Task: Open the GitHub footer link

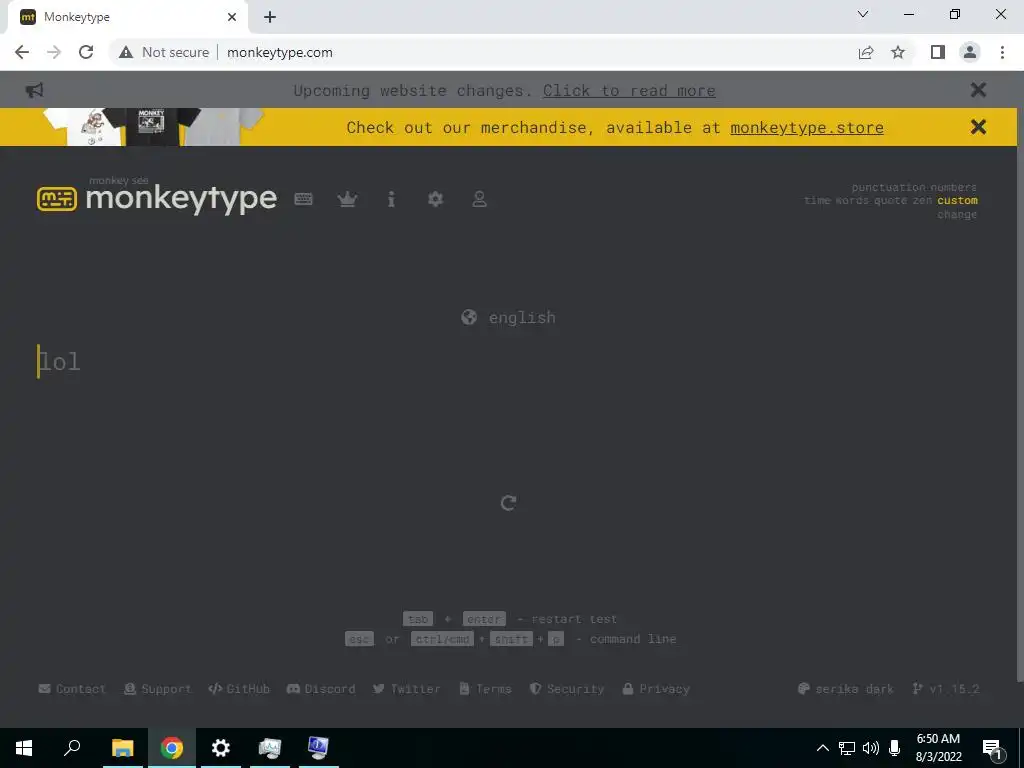Action: coord(239,689)
